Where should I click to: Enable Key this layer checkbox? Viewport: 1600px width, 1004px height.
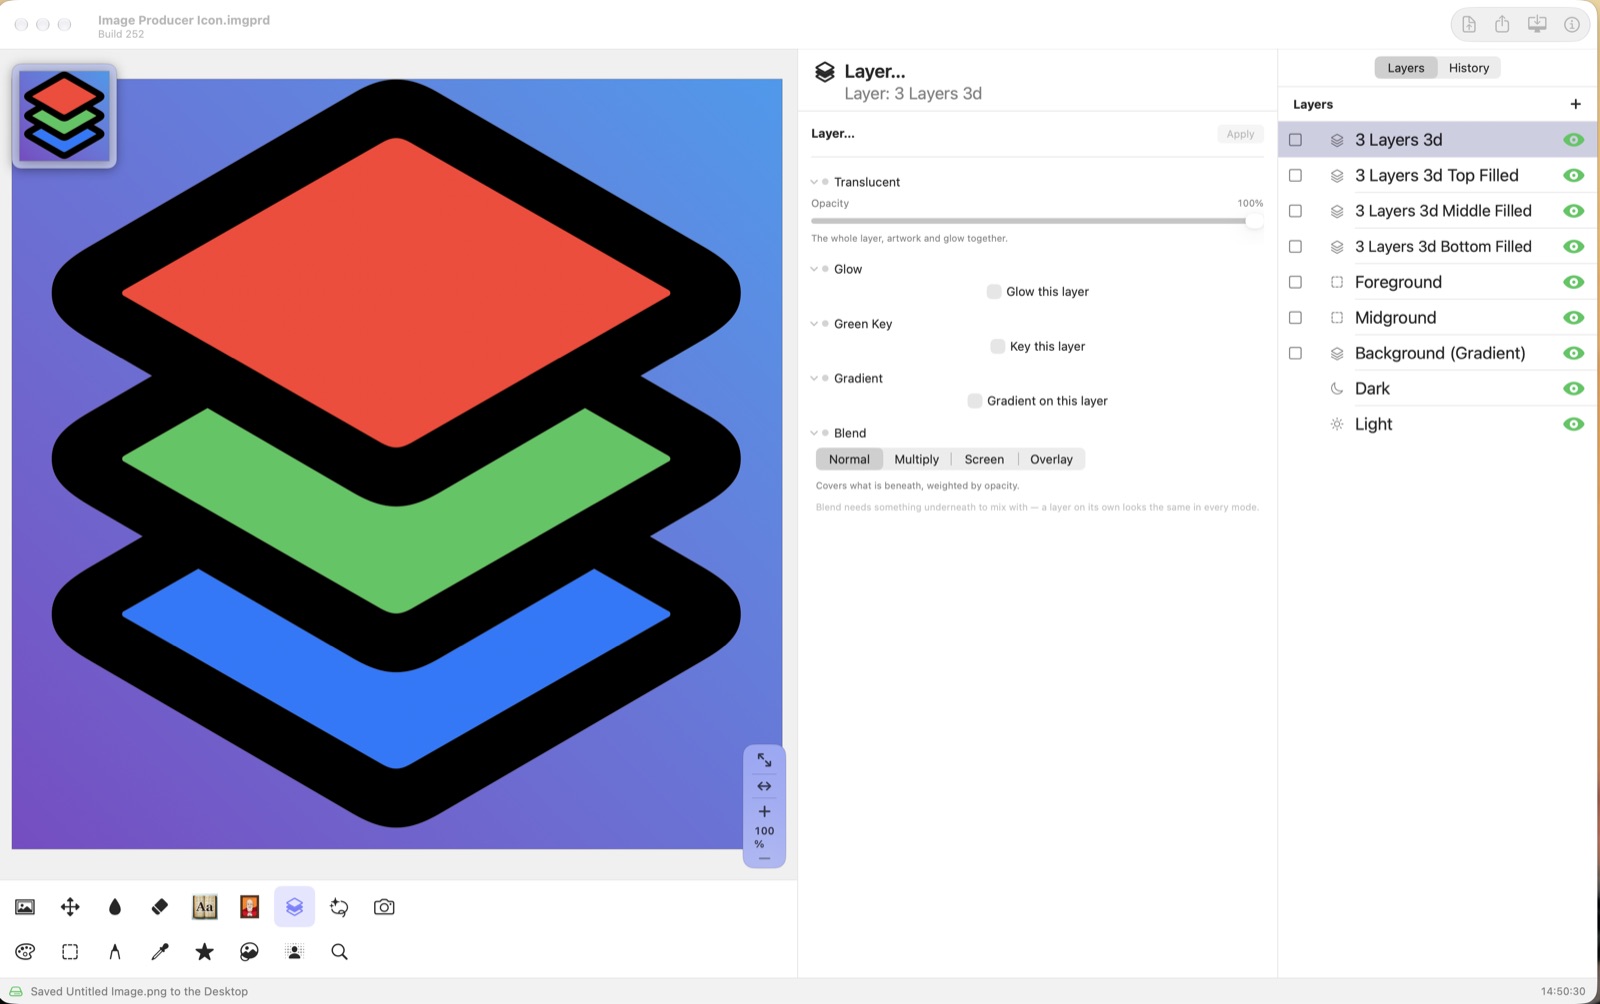point(997,346)
